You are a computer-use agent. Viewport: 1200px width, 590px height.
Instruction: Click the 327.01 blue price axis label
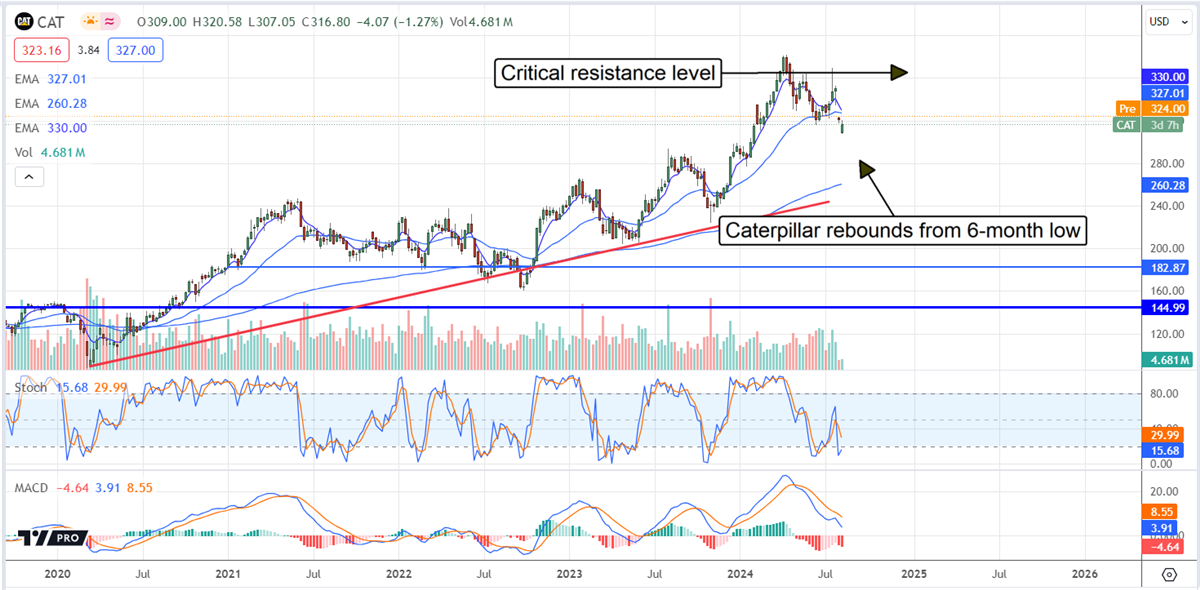click(1164, 92)
